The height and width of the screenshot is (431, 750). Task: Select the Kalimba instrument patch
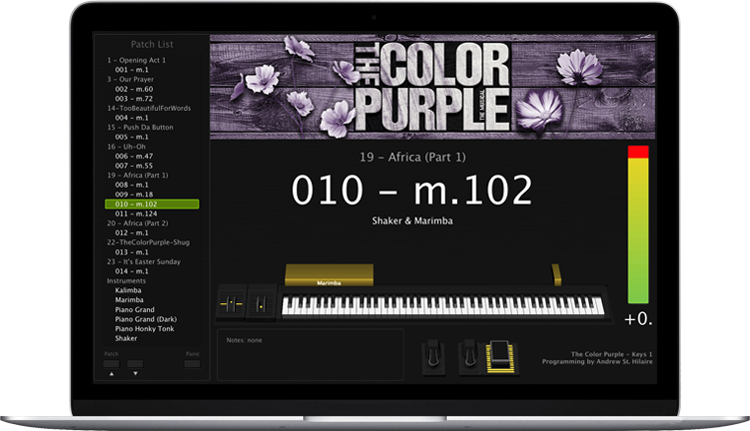coord(128,290)
